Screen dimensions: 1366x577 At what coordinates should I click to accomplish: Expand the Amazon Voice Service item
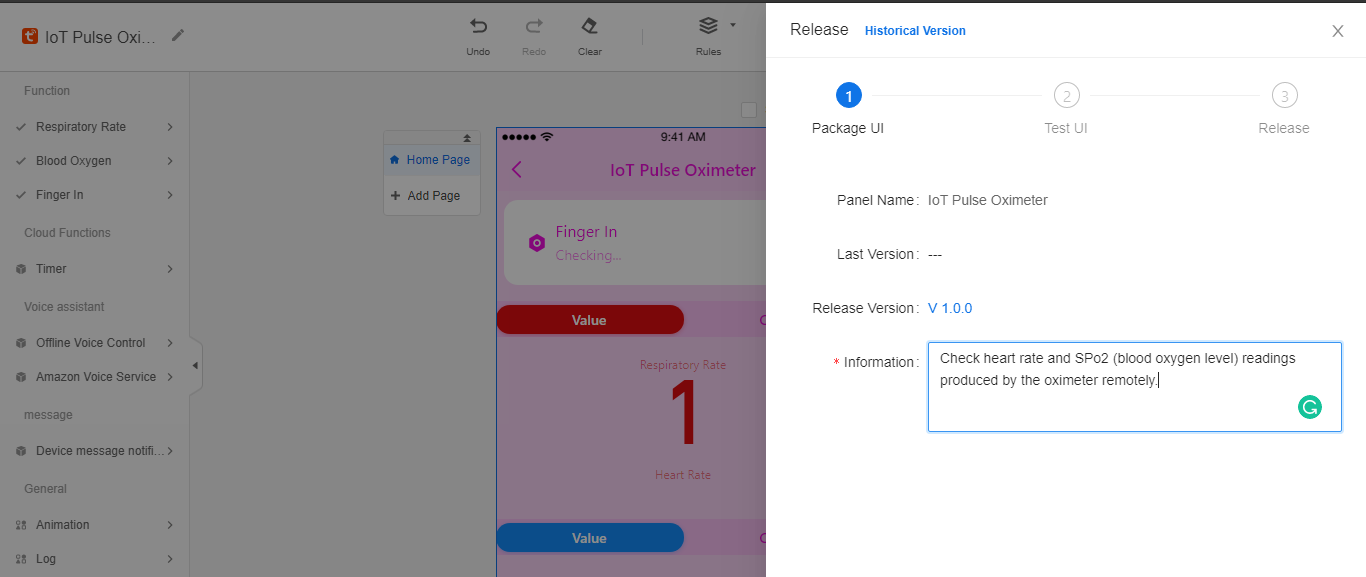coord(170,377)
